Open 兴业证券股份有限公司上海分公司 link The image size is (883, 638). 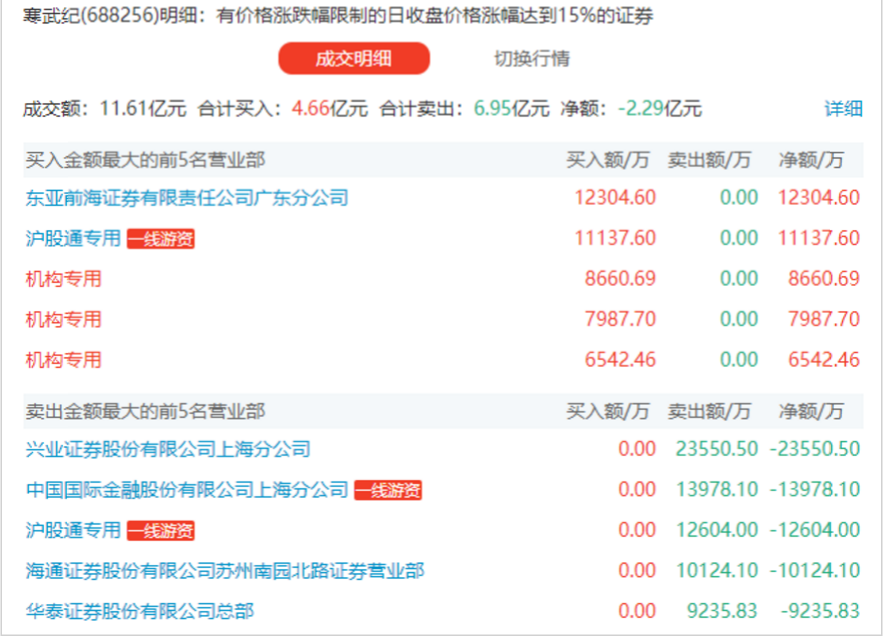(168, 449)
